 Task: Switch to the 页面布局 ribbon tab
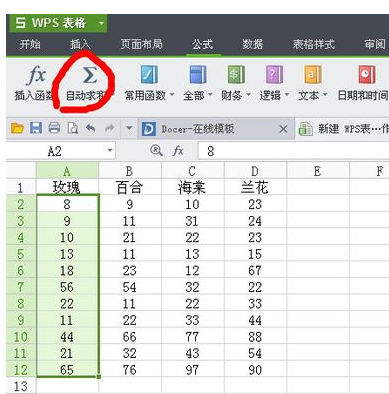[x=141, y=44]
